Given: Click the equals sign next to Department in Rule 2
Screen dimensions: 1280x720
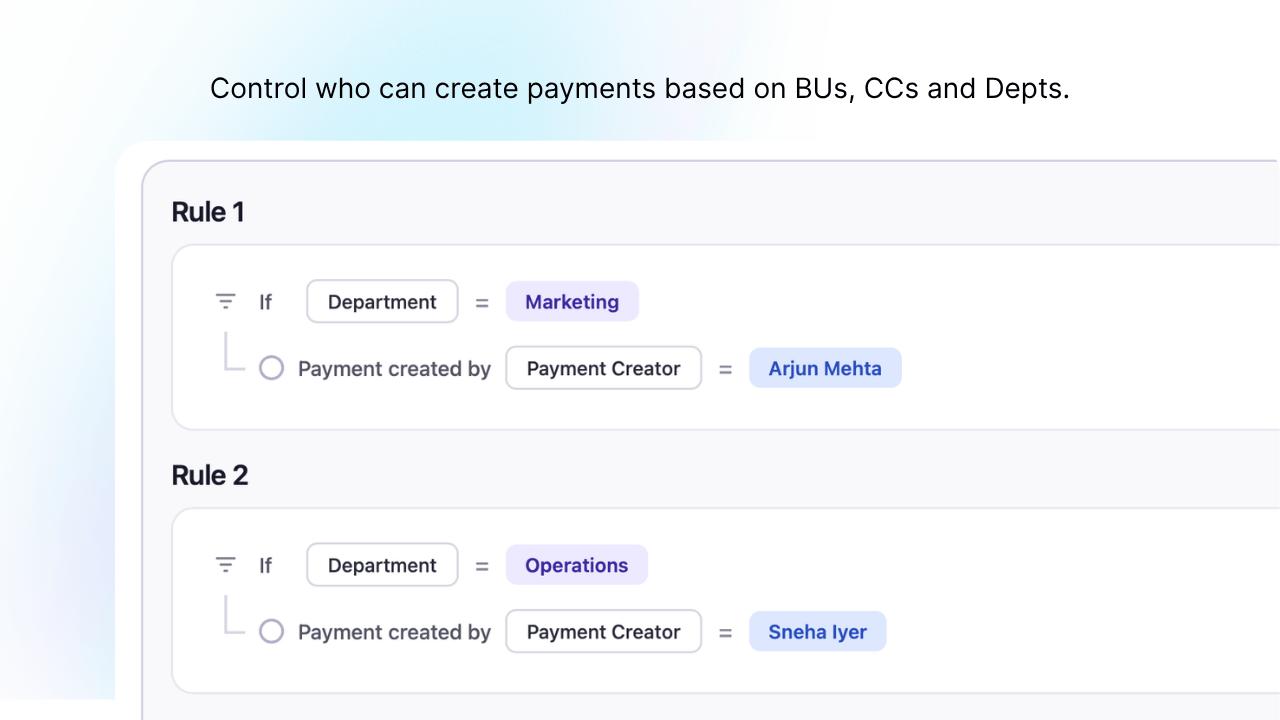Looking at the screenshot, I should pyautogui.click(x=482, y=564).
